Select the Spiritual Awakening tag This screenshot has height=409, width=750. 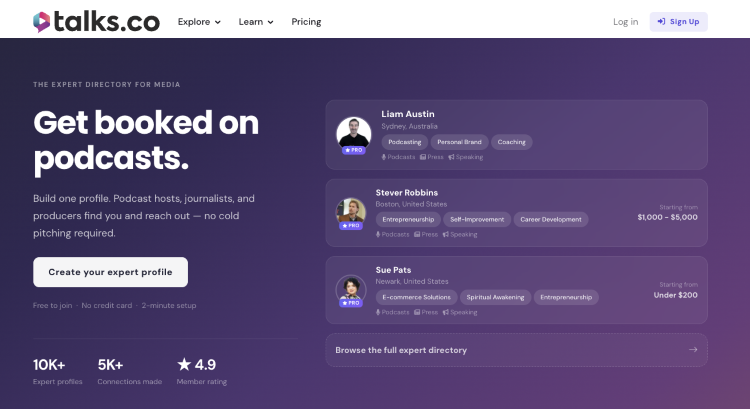pyautogui.click(x=495, y=297)
